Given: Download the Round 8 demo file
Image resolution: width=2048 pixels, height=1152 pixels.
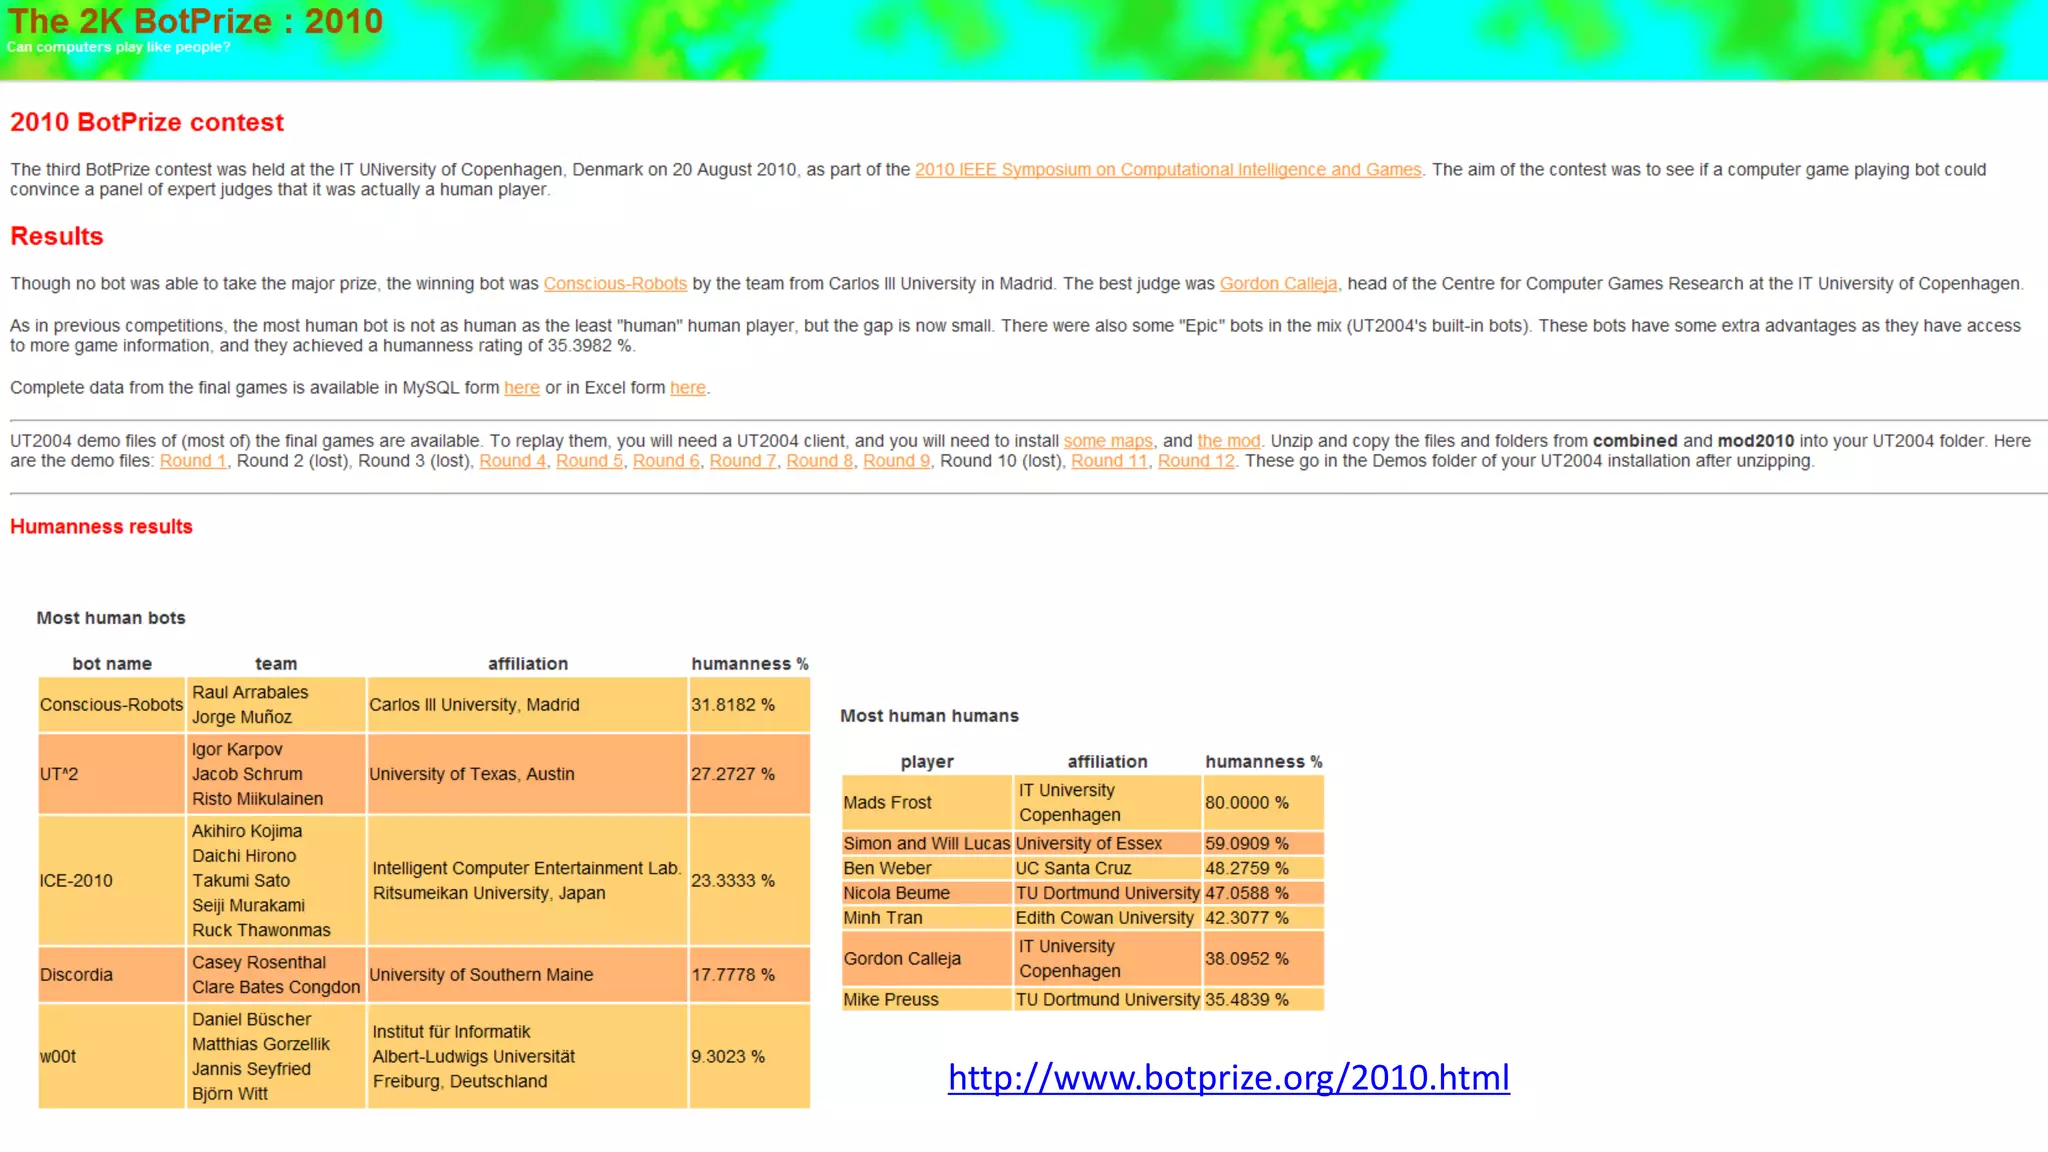Looking at the screenshot, I should coord(820,461).
